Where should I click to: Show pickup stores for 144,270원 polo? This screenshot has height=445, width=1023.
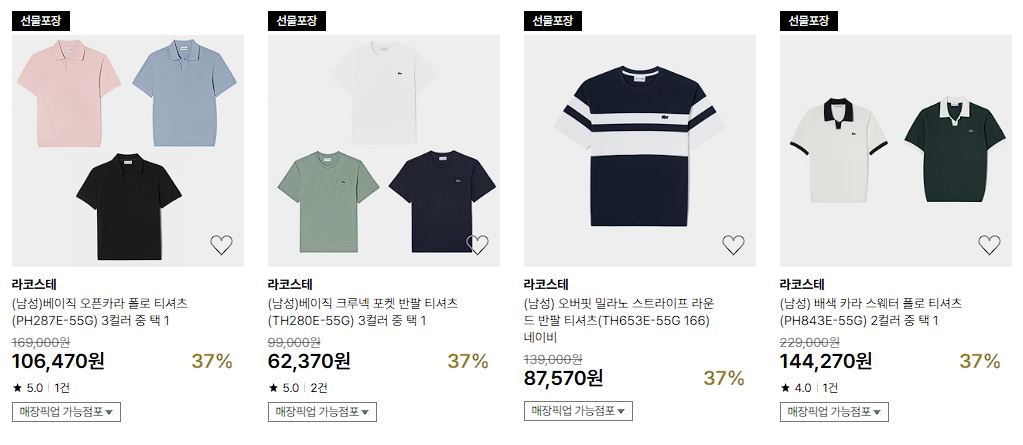pyautogui.click(x=834, y=412)
